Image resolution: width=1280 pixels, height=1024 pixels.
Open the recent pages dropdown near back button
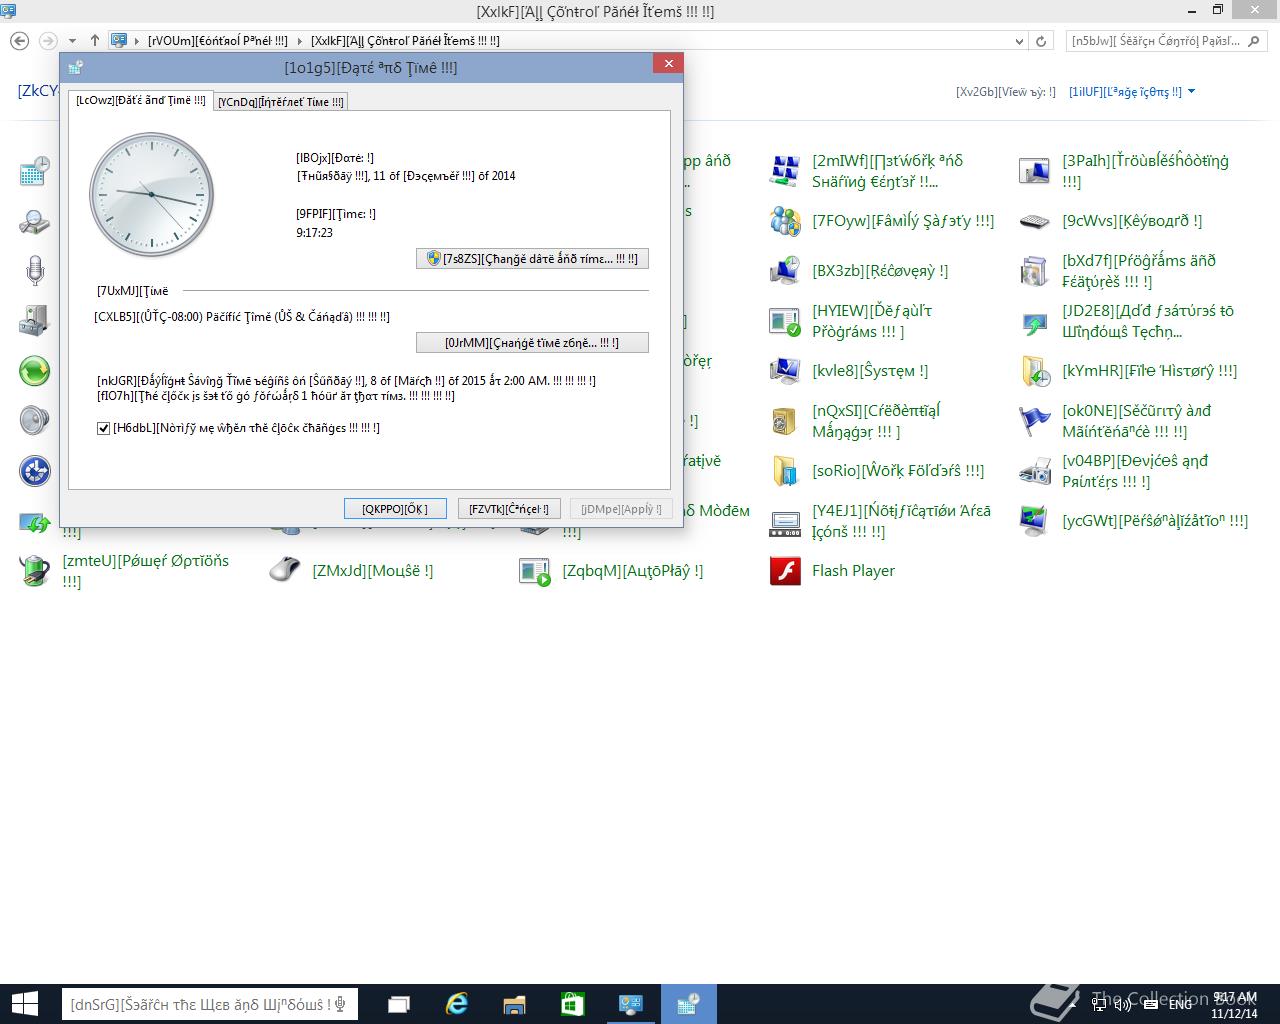(71, 41)
